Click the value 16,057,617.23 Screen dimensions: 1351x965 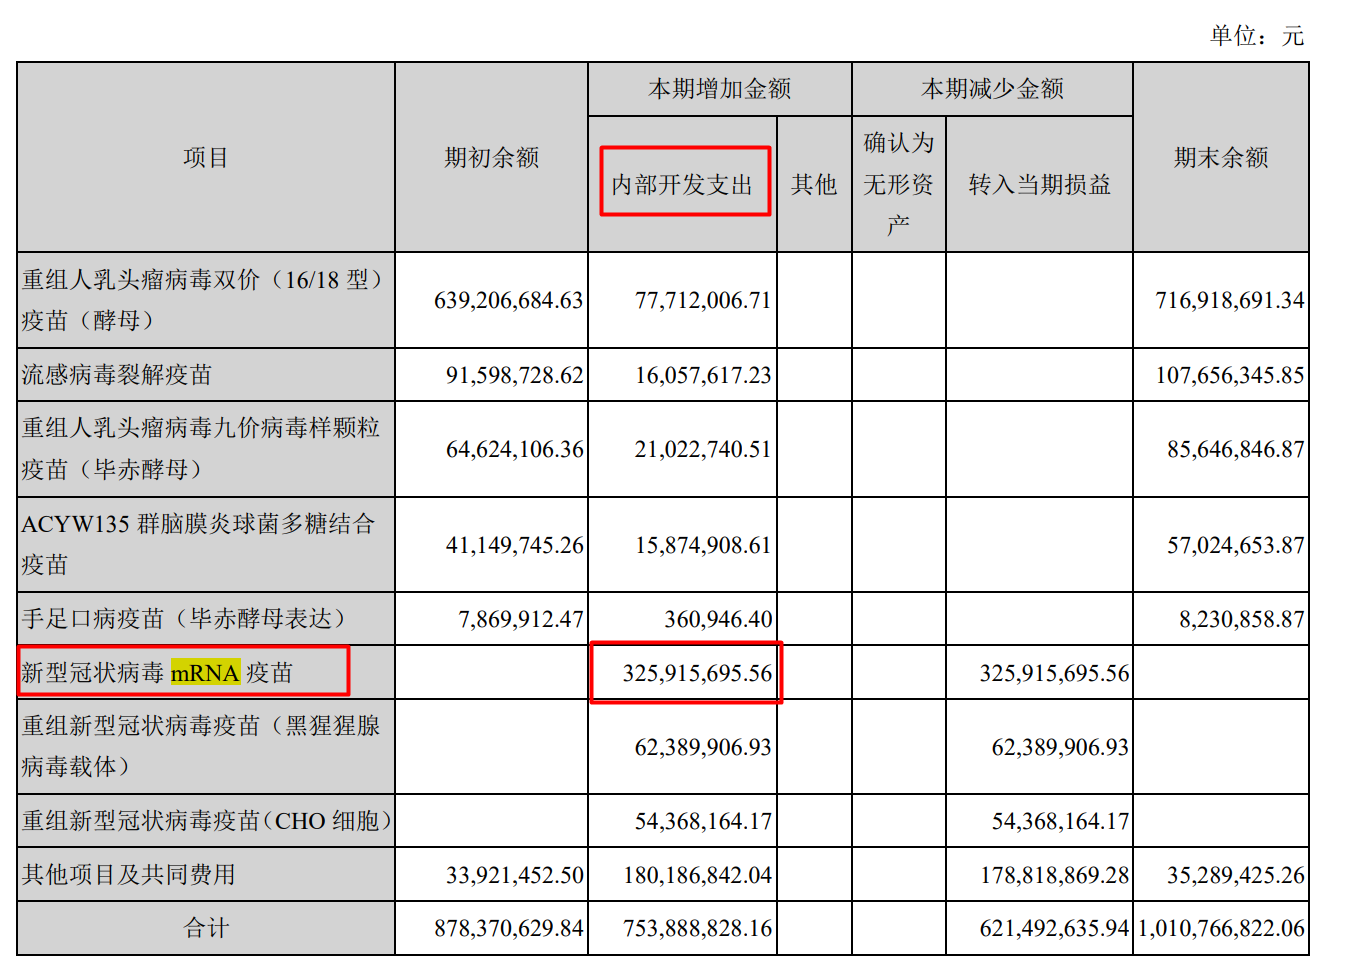[703, 375]
